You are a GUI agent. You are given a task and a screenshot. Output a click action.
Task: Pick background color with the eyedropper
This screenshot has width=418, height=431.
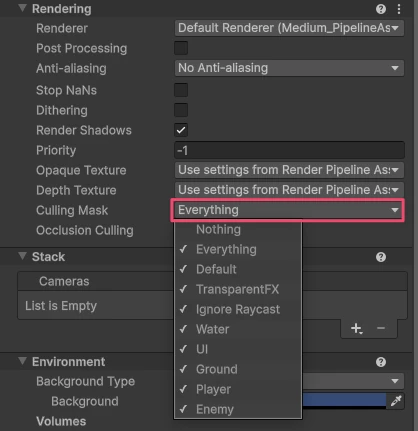[396, 401]
